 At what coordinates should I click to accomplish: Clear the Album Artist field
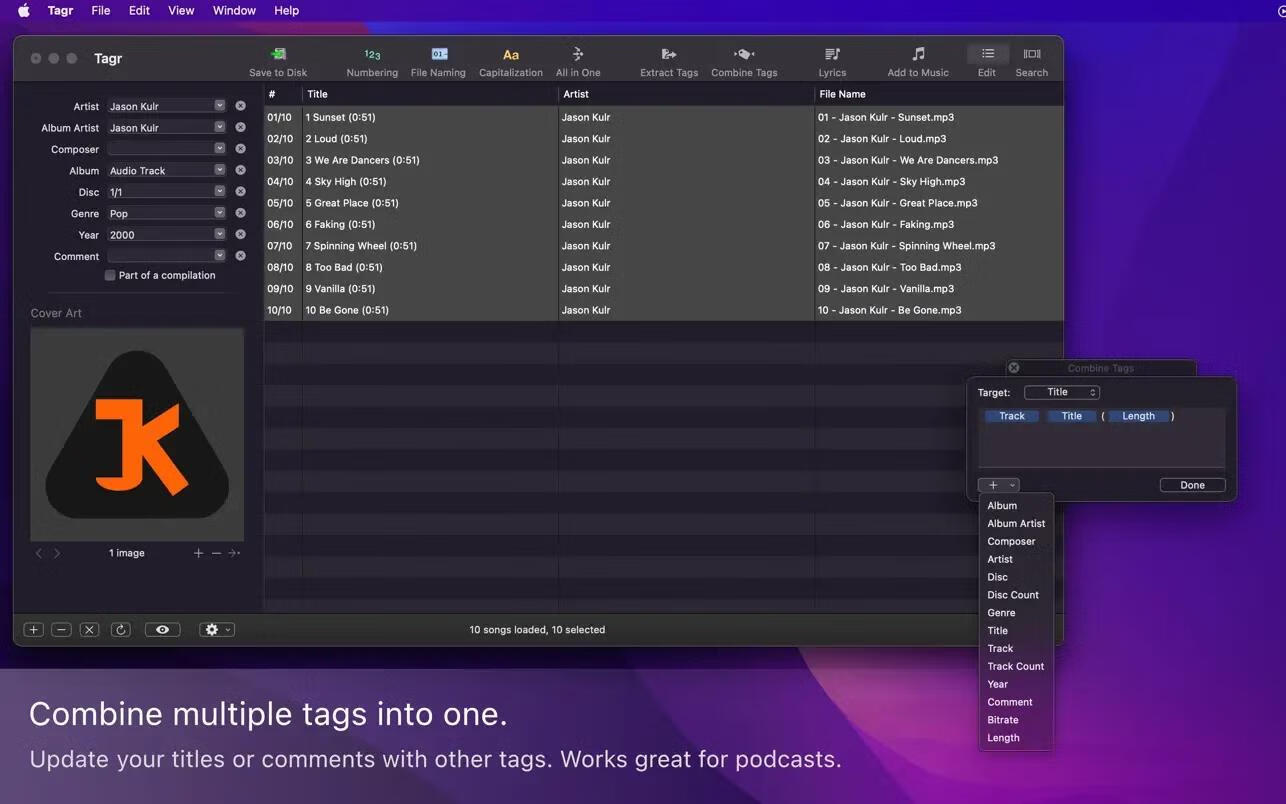pyautogui.click(x=240, y=127)
